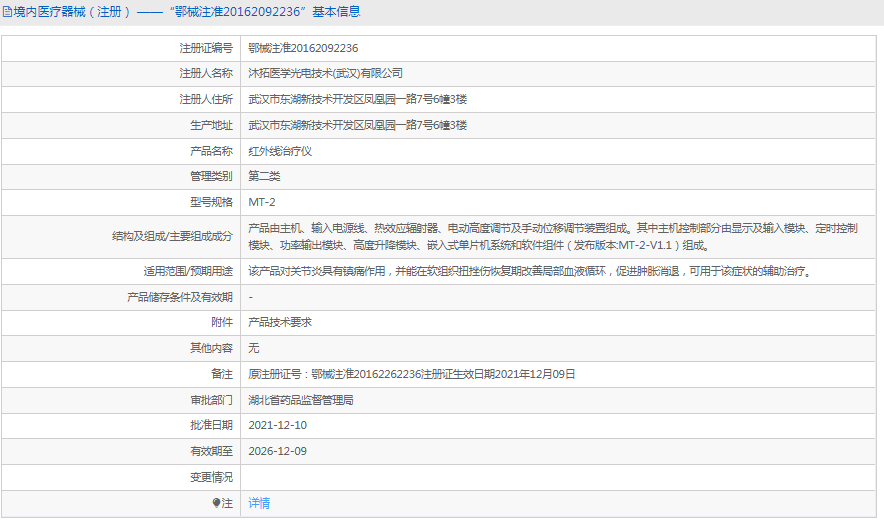This screenshot has height=526, width=884.
Task: Click the 管理类别 label
Action: [211, 176]
